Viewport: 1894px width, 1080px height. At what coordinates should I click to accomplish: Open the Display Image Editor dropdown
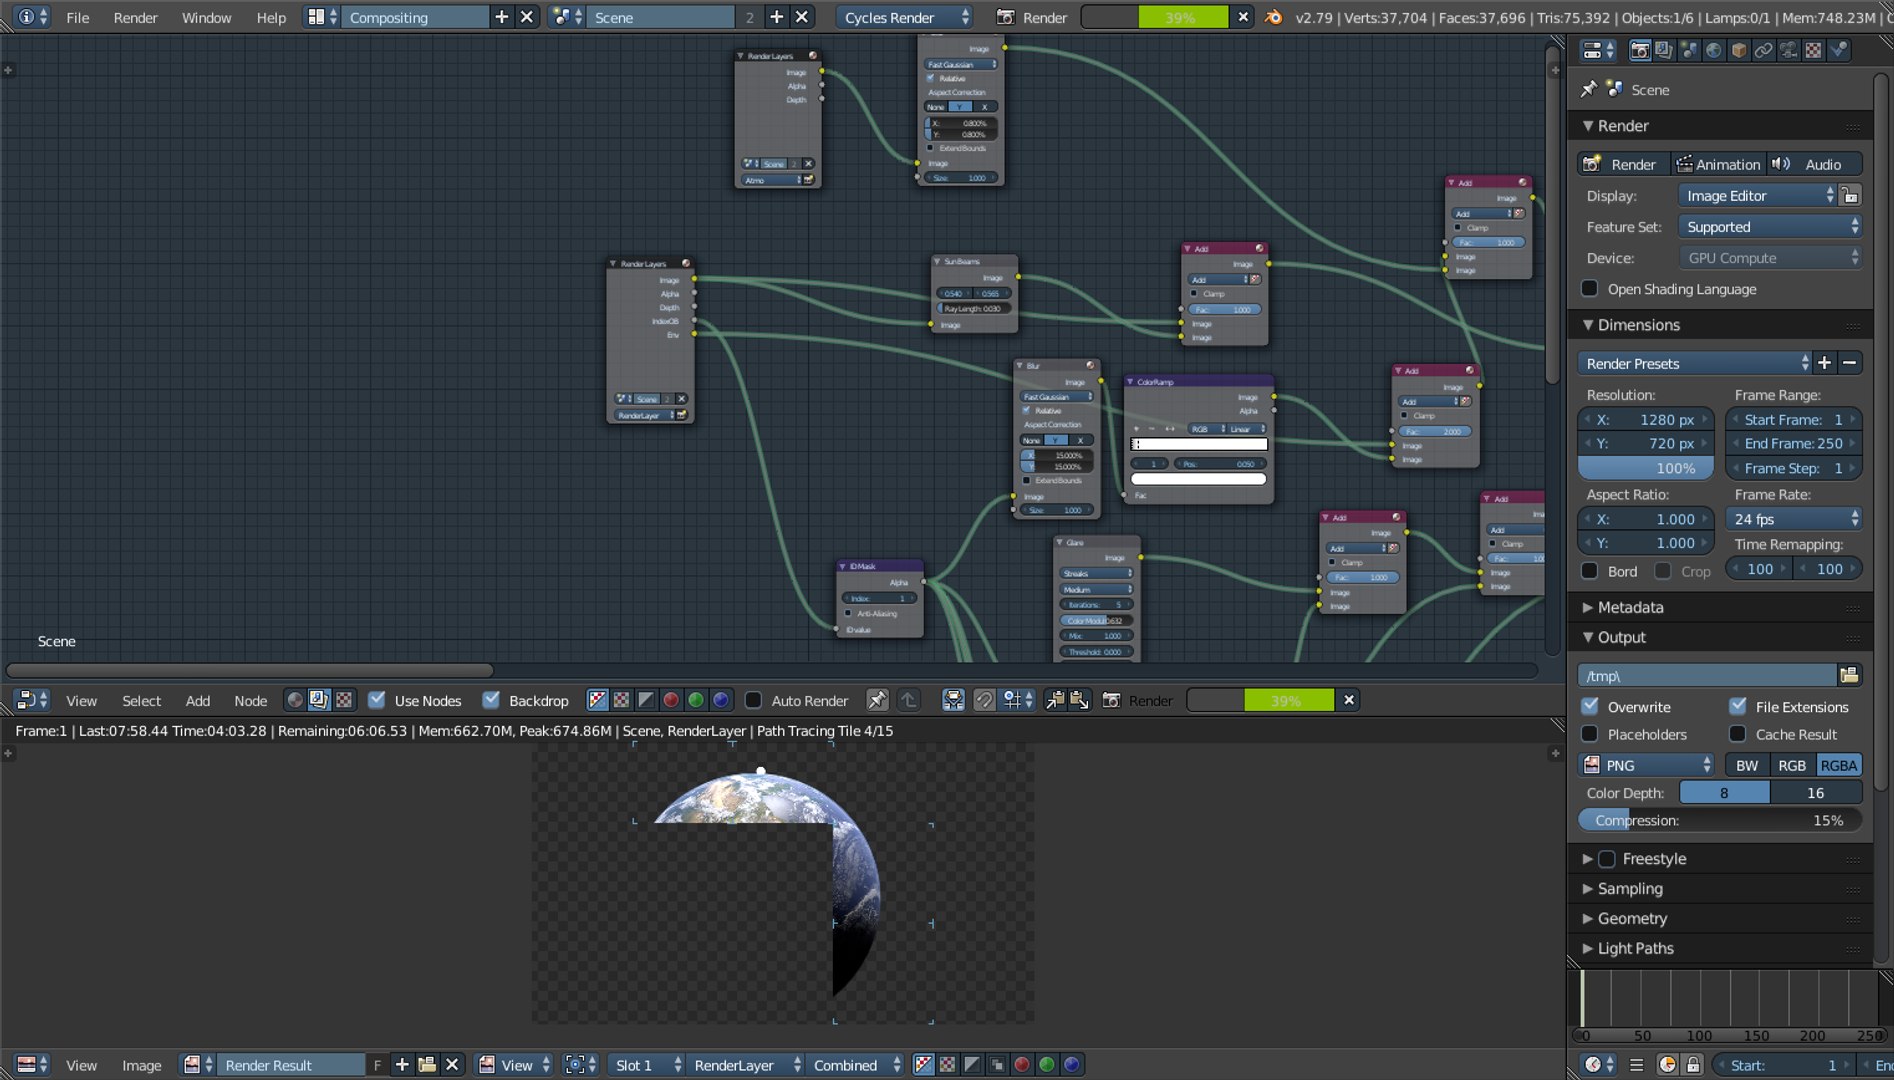(1757, 196)
